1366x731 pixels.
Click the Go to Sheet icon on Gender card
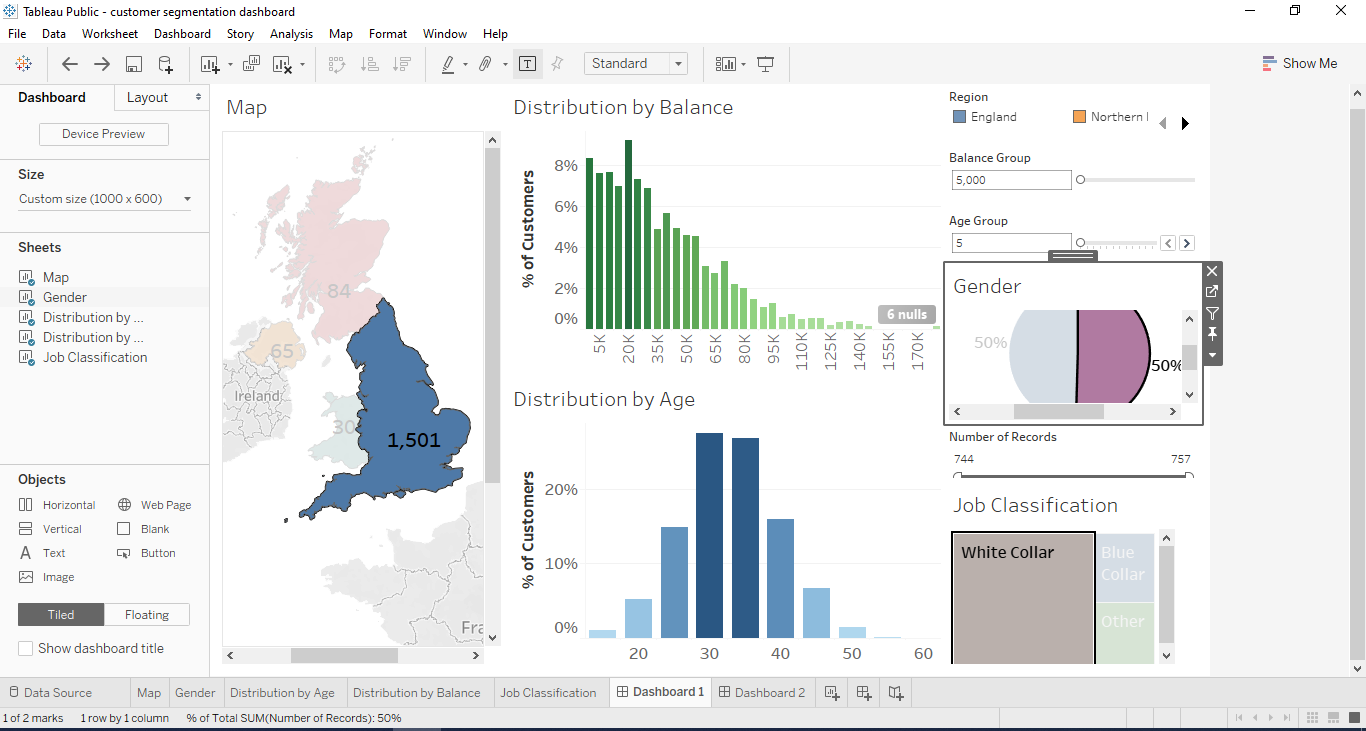pyautogui.click(x=1211, y=291)
